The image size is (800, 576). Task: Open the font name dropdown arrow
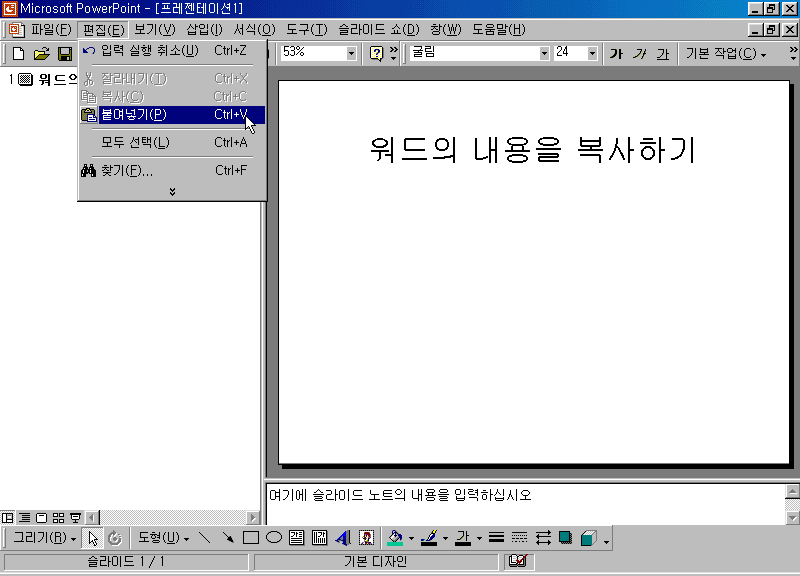[544, 53]
